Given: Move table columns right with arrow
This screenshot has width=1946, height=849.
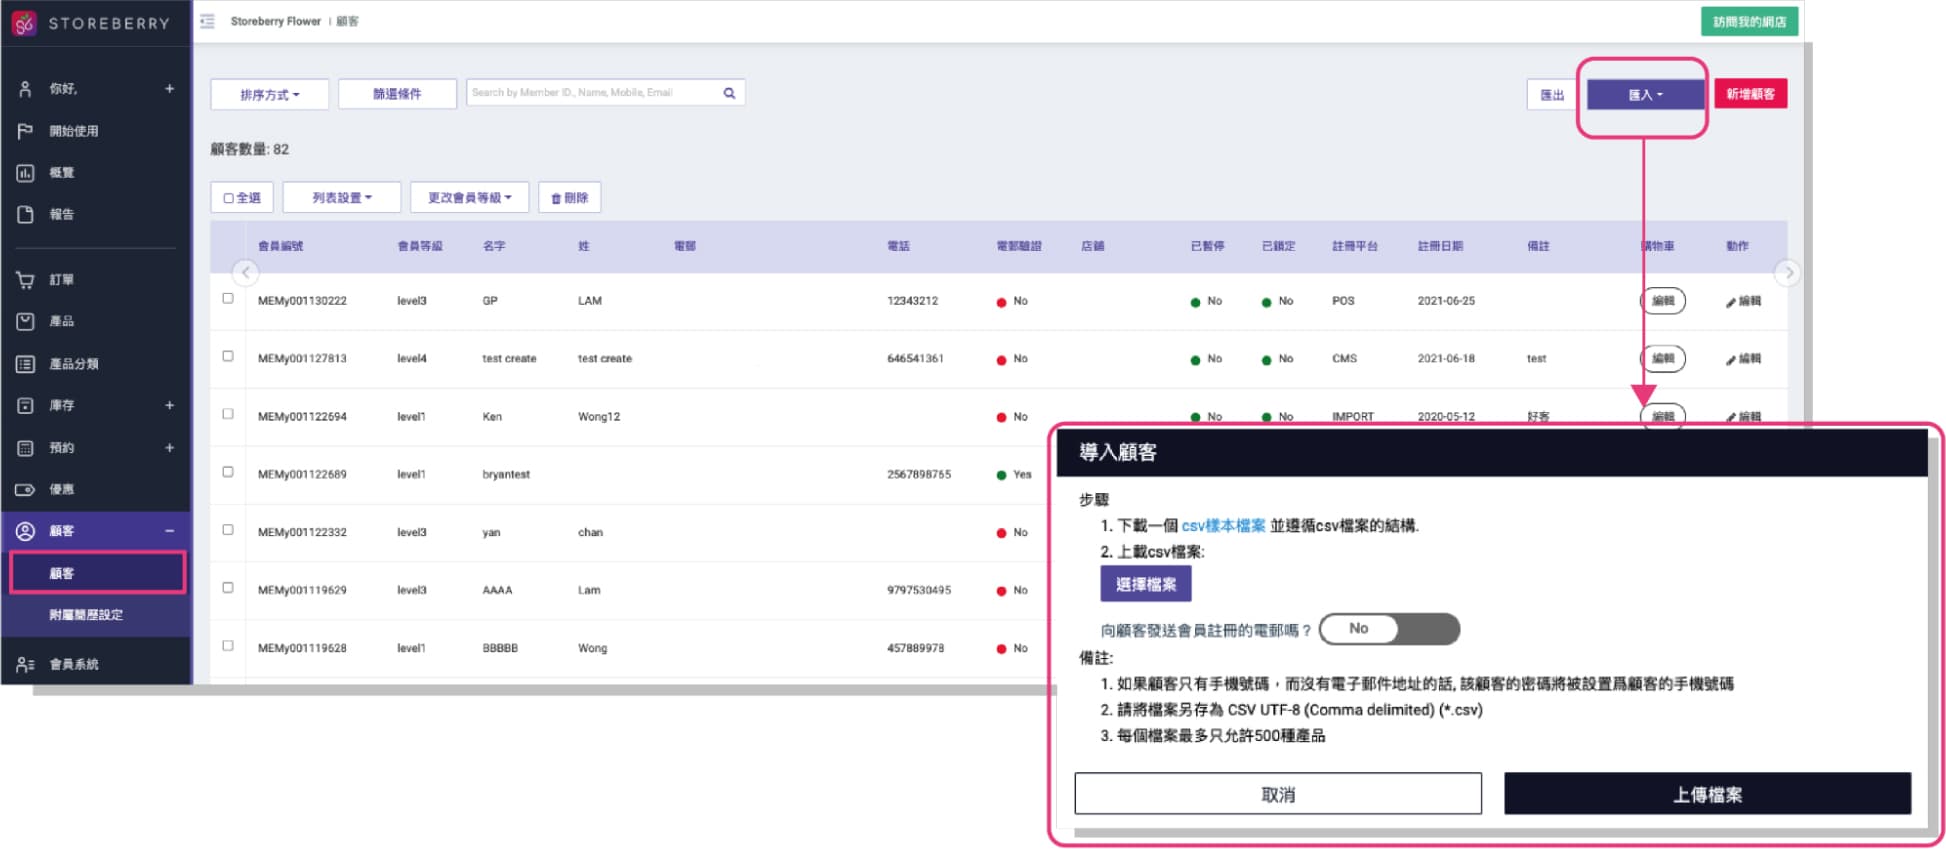Looking at the screenshot, I should click(1788, 272).
